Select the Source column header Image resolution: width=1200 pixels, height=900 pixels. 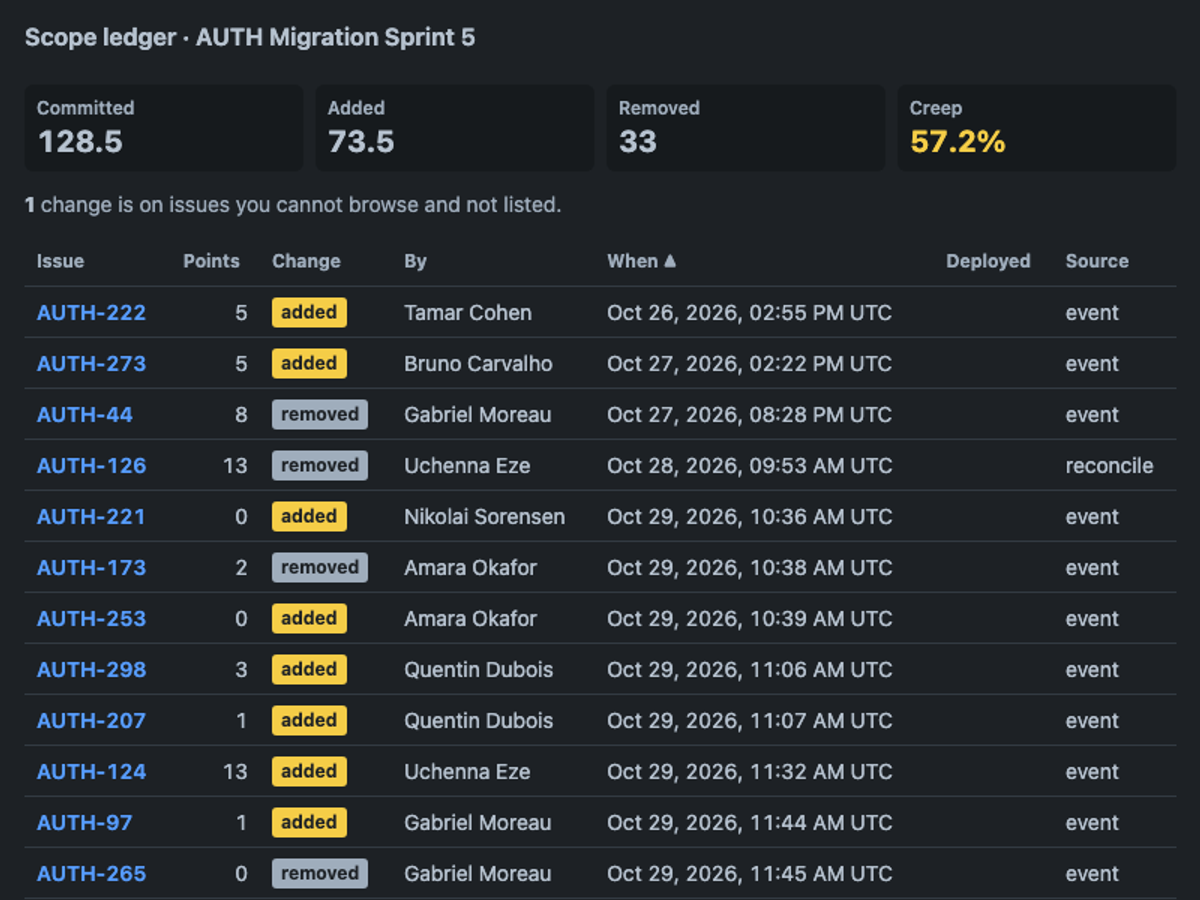(1097, 261)
